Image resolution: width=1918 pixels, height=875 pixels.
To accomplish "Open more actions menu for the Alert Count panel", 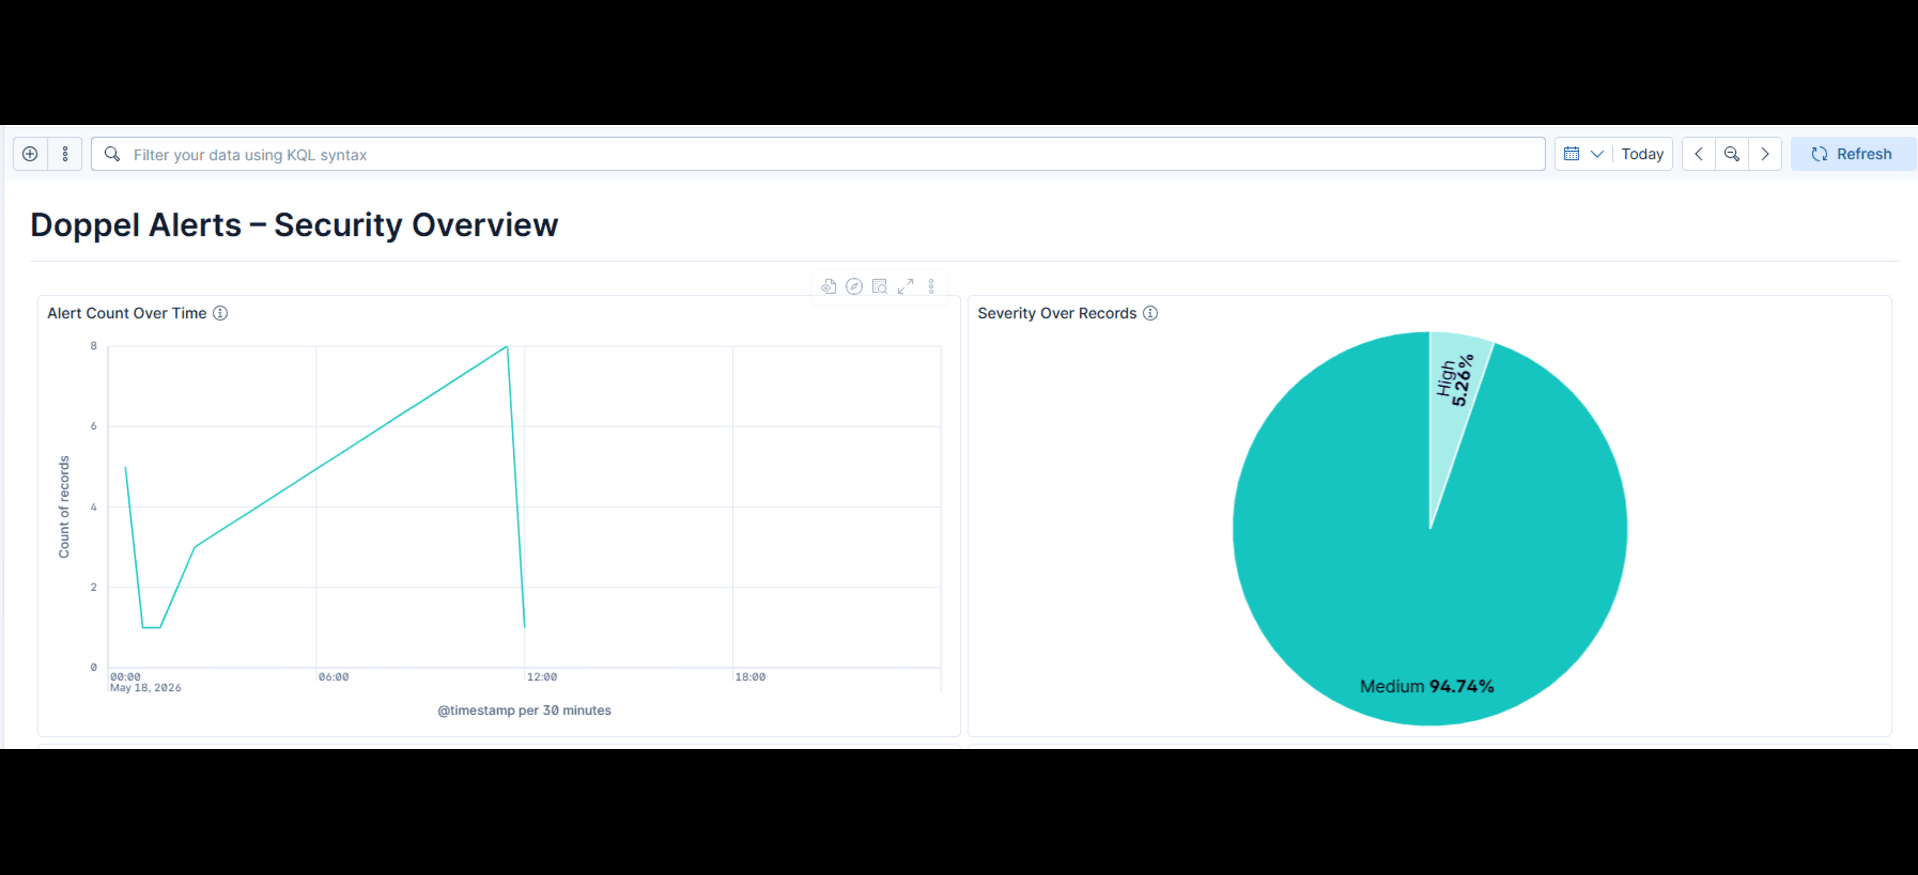I will (931, 287).
